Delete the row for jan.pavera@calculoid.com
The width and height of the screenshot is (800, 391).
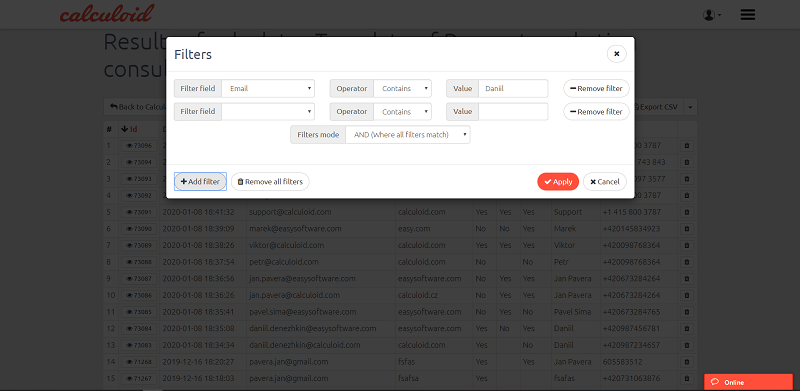pyautogui.click(x=687, y=296)
